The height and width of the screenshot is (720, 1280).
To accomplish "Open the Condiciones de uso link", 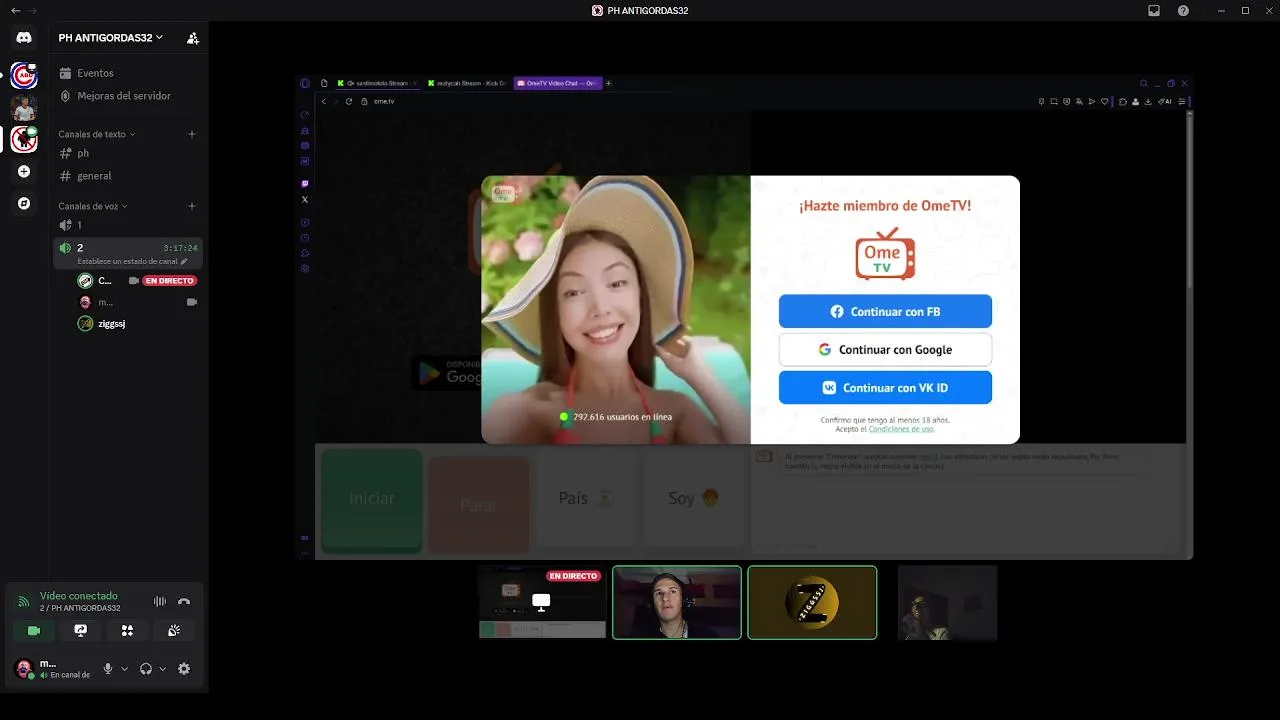I will click(x=901, y=429).
